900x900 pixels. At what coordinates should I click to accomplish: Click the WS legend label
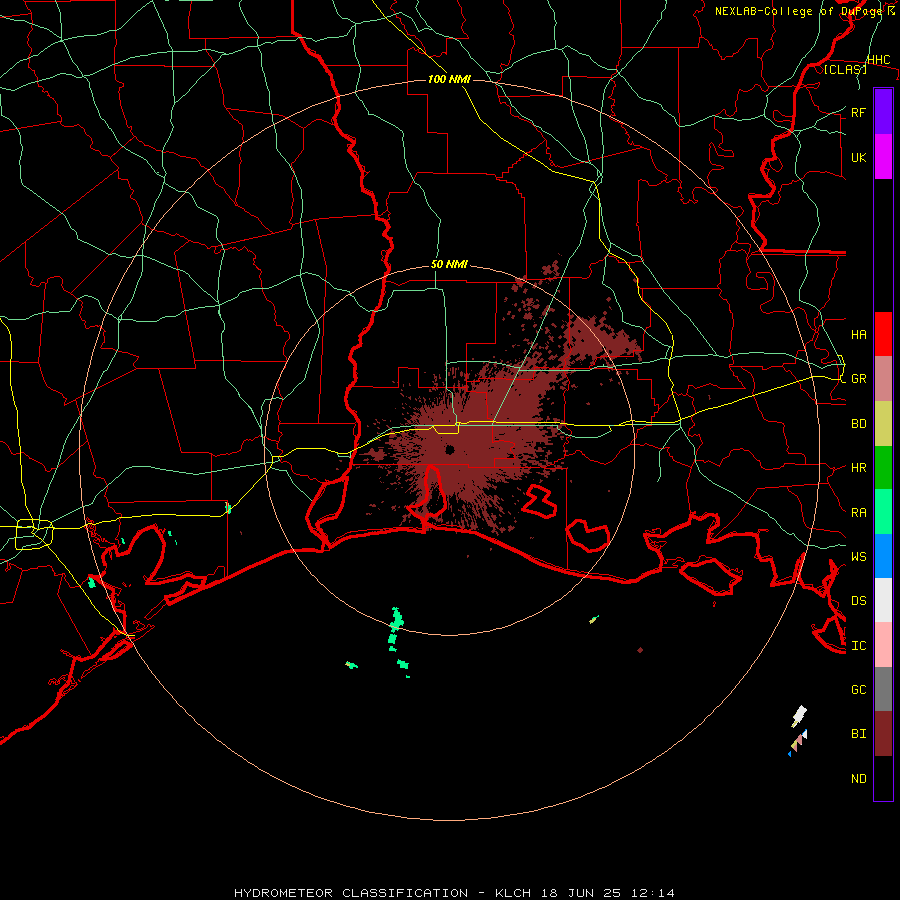pyautogui.click(x=858, y=556)
